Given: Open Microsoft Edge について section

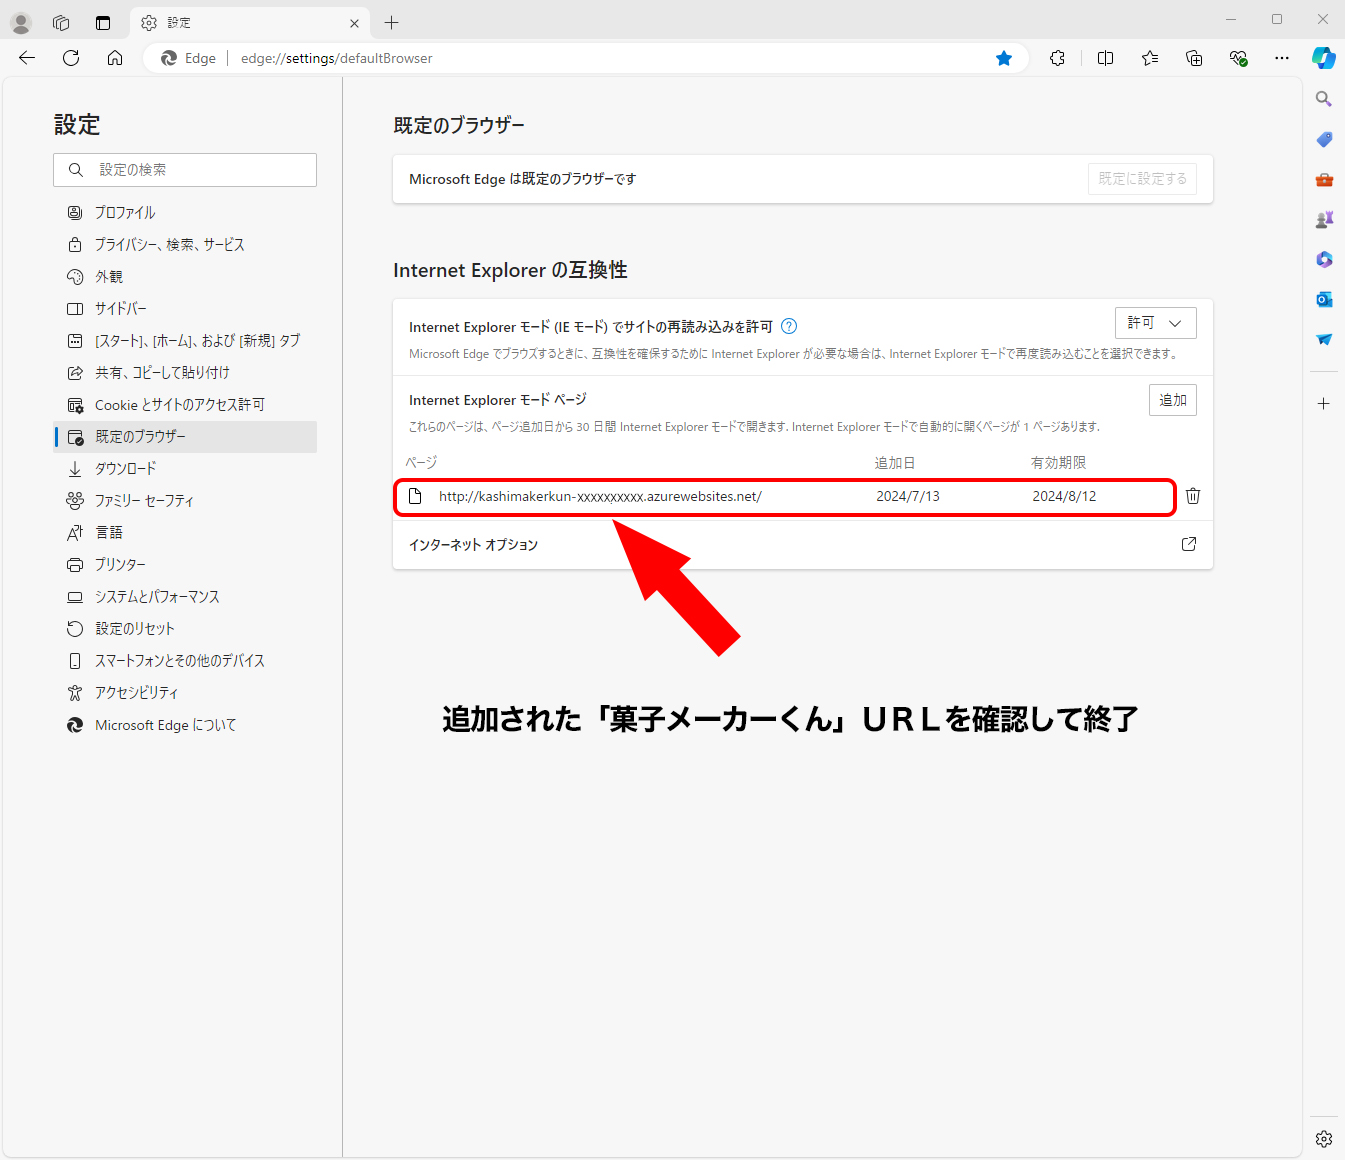Looking at the screenshot, I should pos(185,724).
